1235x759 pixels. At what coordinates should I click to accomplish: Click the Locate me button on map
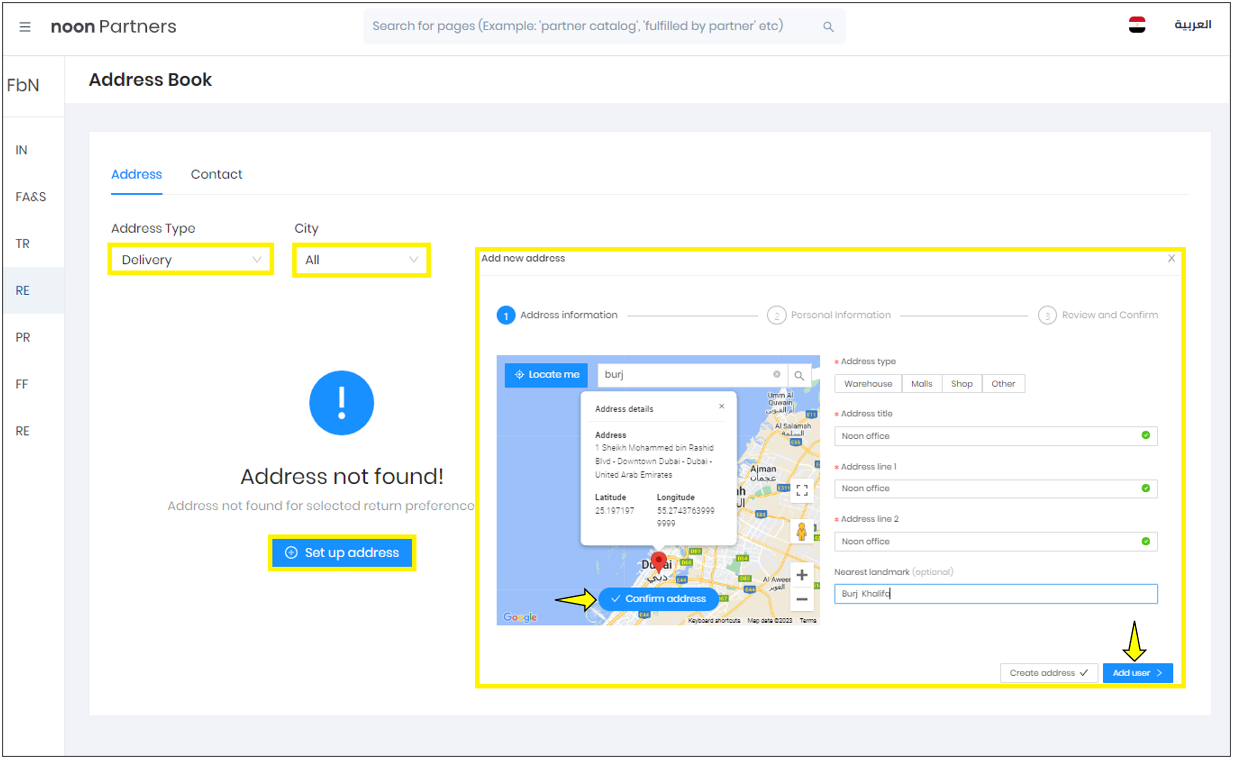(546, 375)
